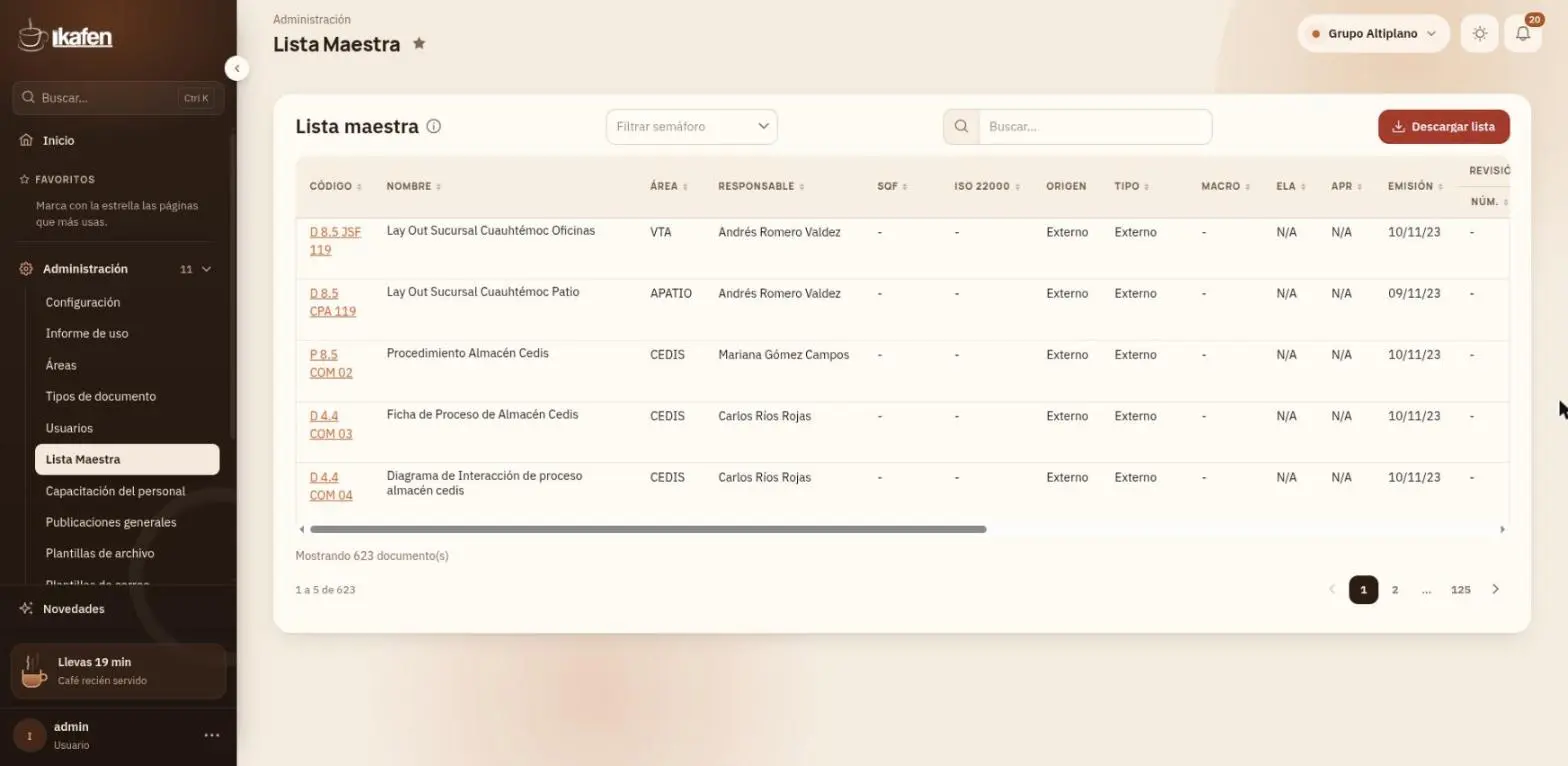
Task: Open the Grupo Altiplano company dropdown
Action: (x=1373, y=34)
